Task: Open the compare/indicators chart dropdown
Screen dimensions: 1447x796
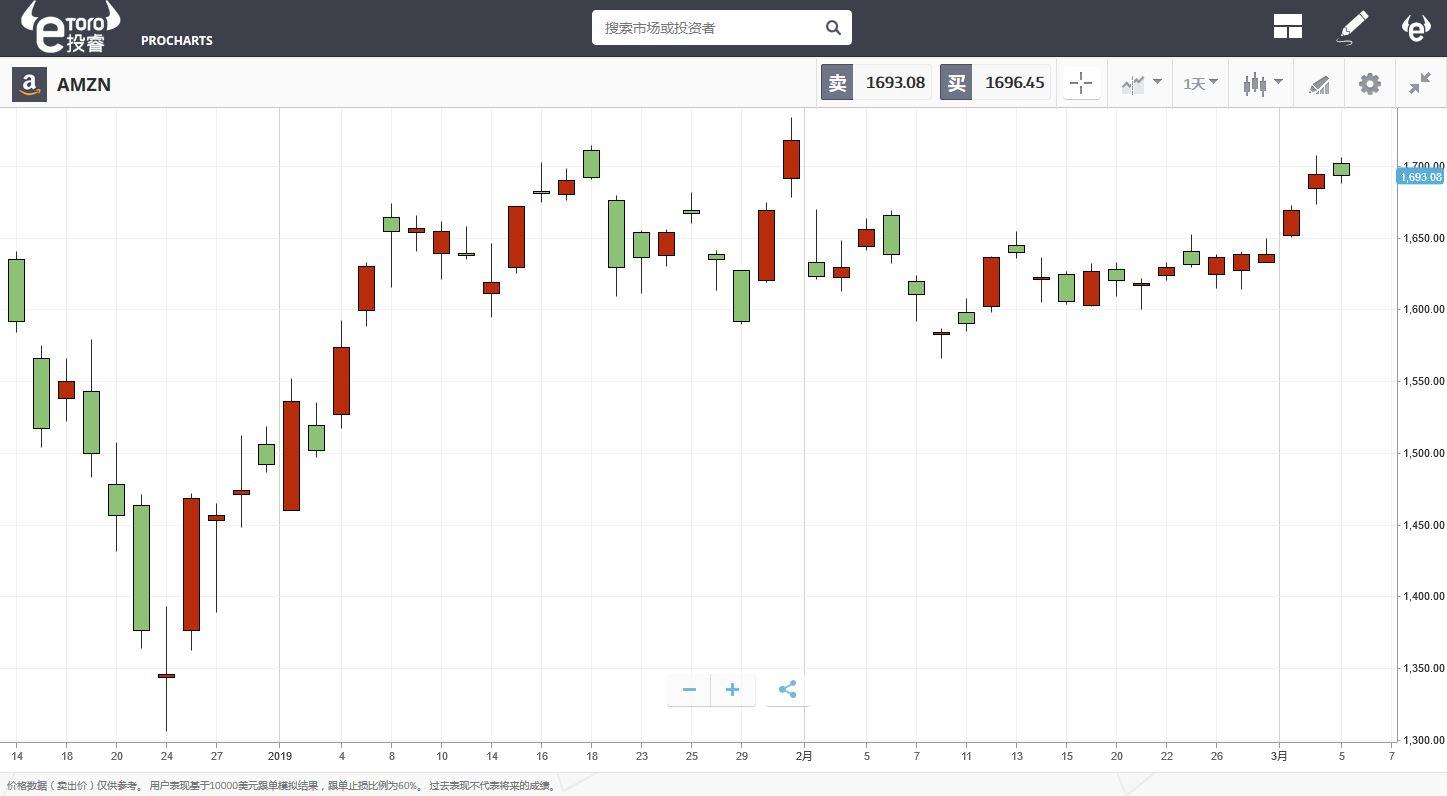Action: [1140, 84]
